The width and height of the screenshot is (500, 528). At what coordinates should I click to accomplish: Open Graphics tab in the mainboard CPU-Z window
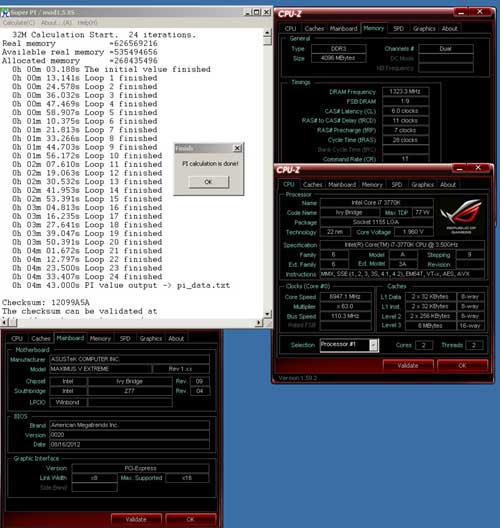pyautogui.click(x=151, y=338)
